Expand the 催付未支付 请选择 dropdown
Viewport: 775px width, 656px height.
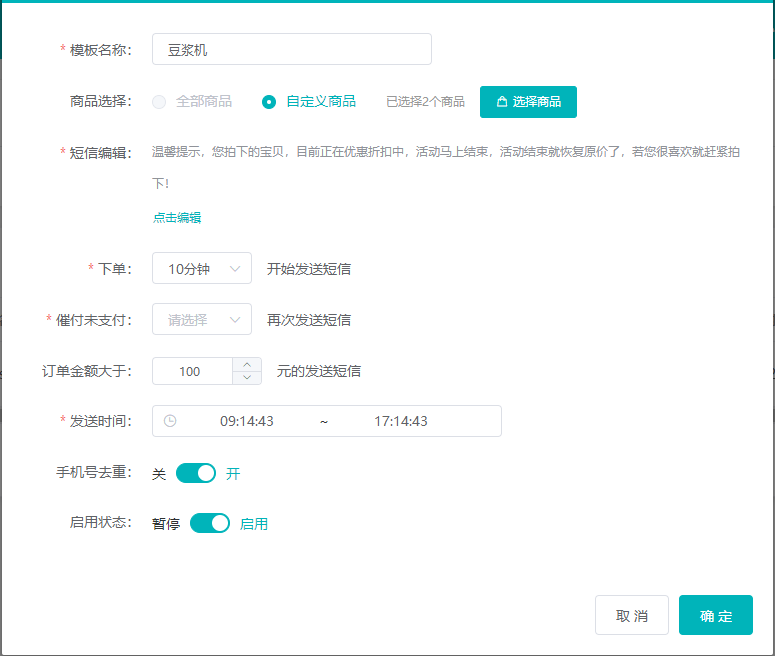click(x=202, y=320)
